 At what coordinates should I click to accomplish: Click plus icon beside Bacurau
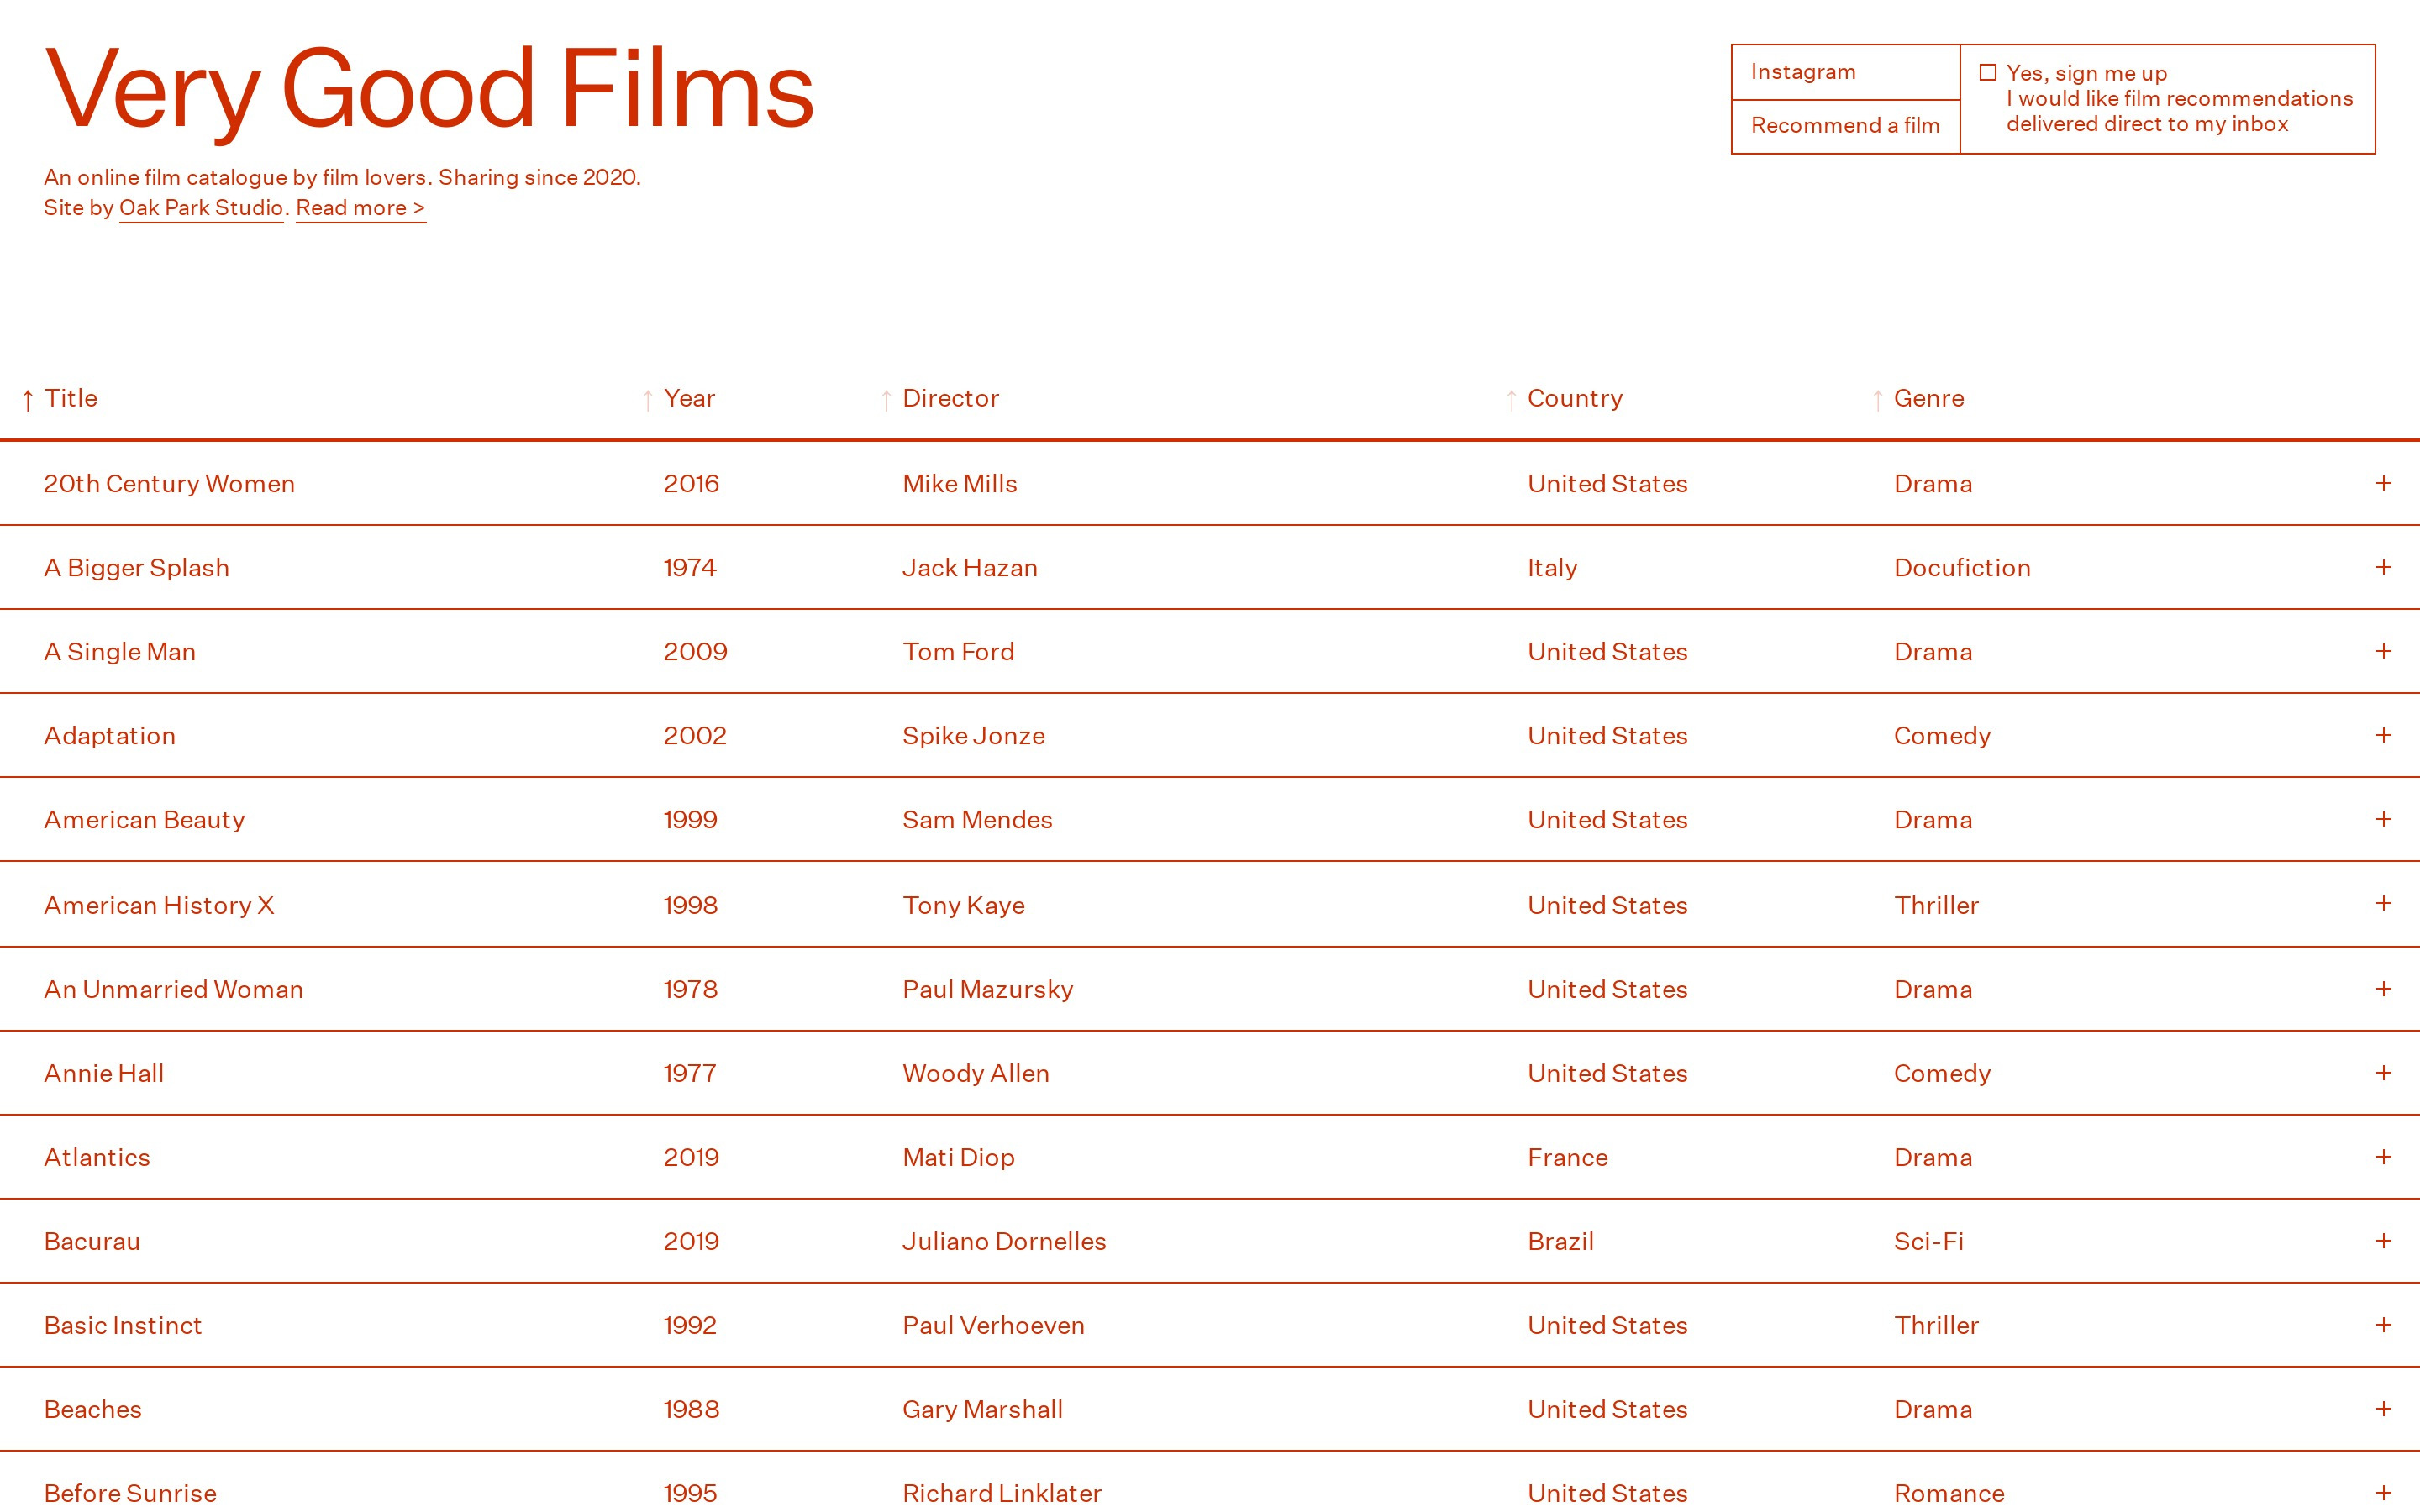click(2383, 1241)
